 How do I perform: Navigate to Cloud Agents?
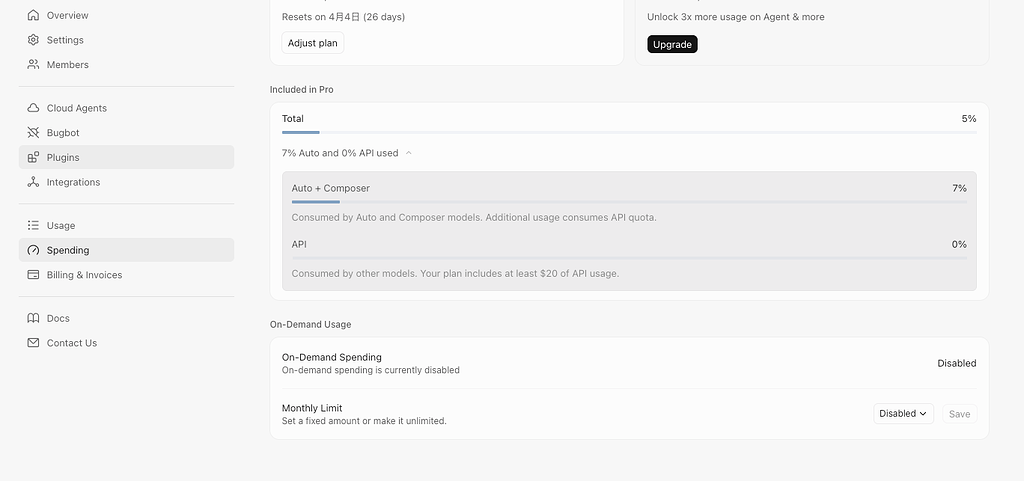pos(126,108)
